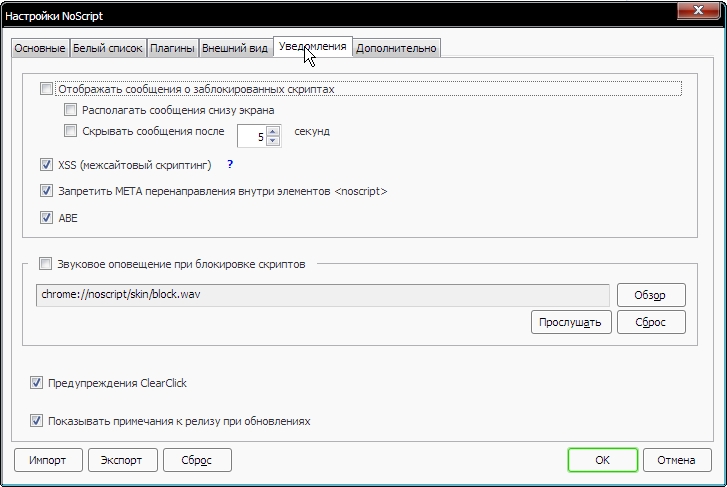Viewport: 727px width, 487px height.
Task: Uncheck Показывать примечания к релизу checkbox
Action: pyautogui.click(x=36, y=421)
